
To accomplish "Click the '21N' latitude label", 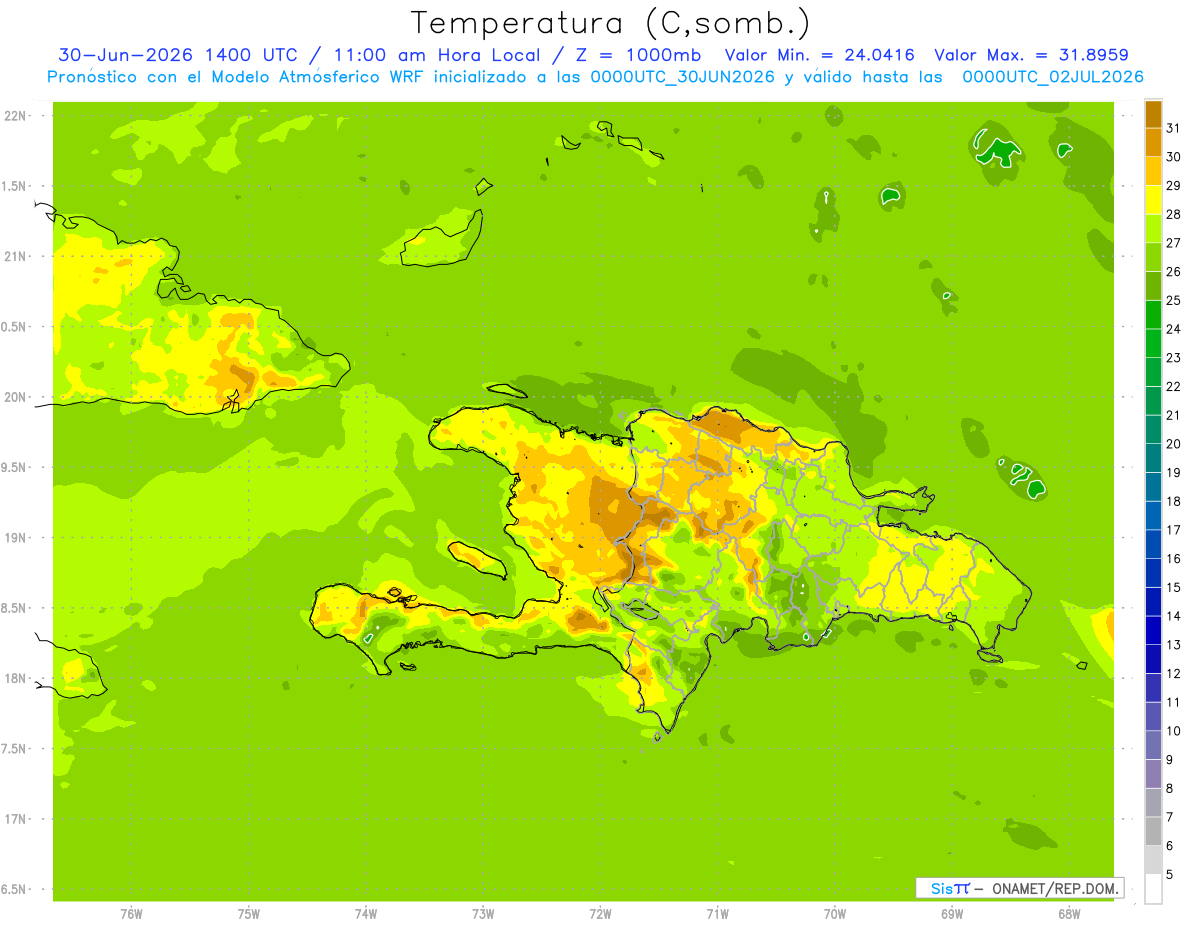I will (16, 256).
